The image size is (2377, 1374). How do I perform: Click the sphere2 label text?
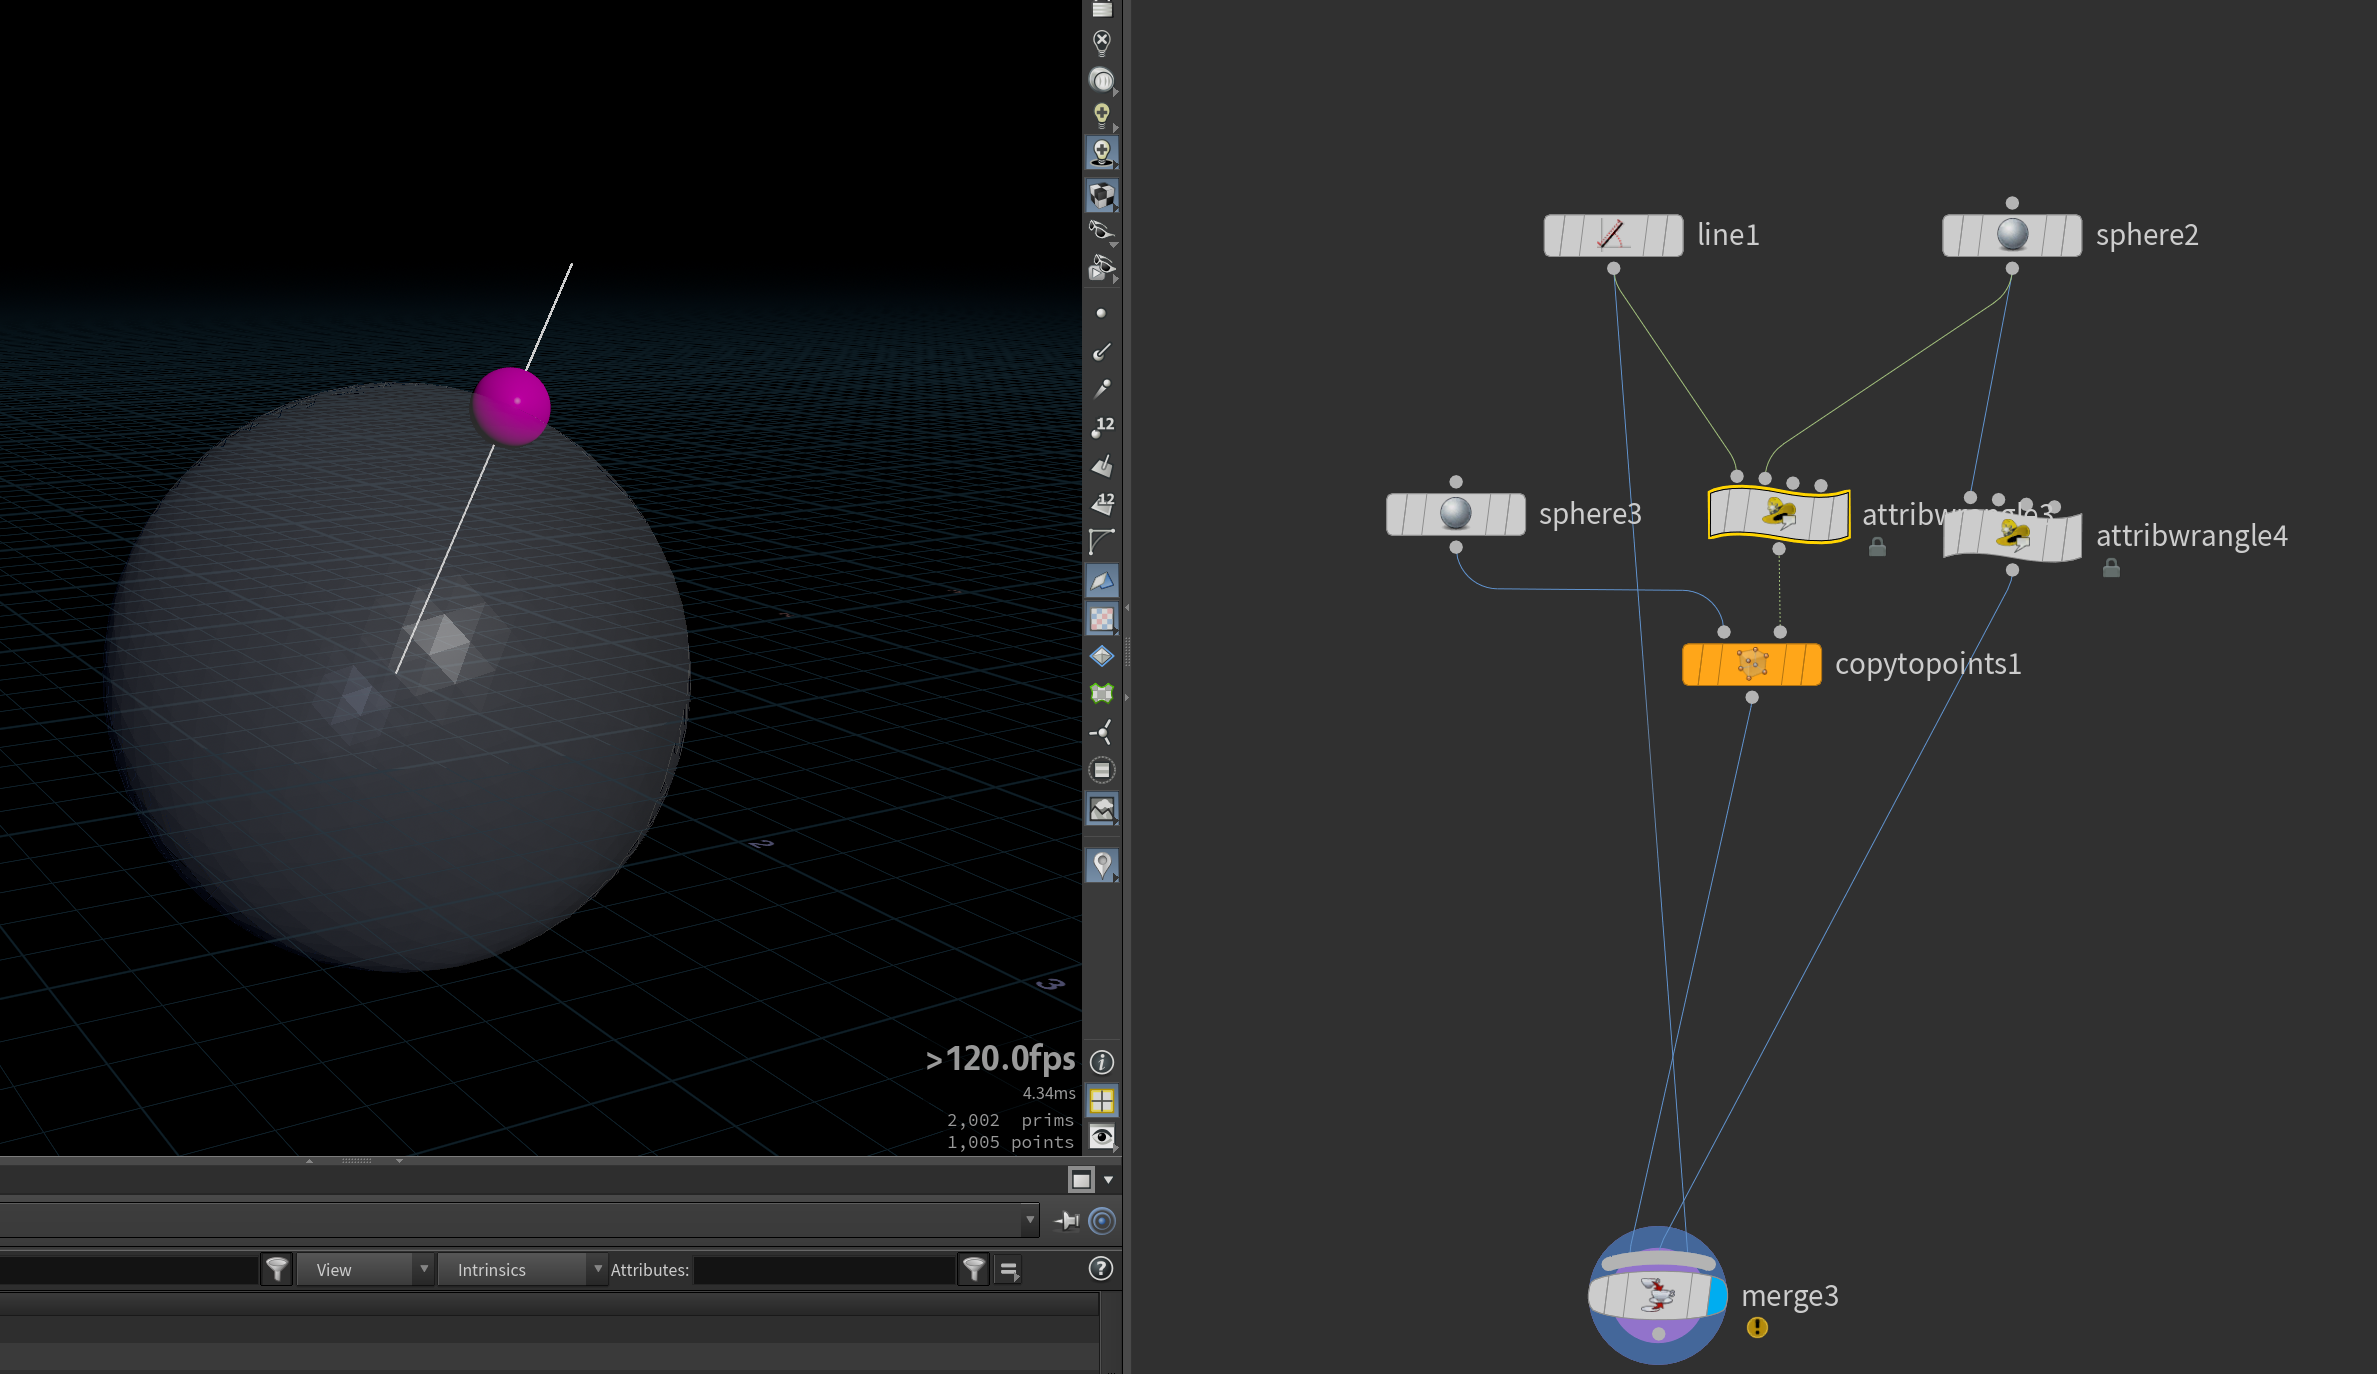pos(2147,235)
